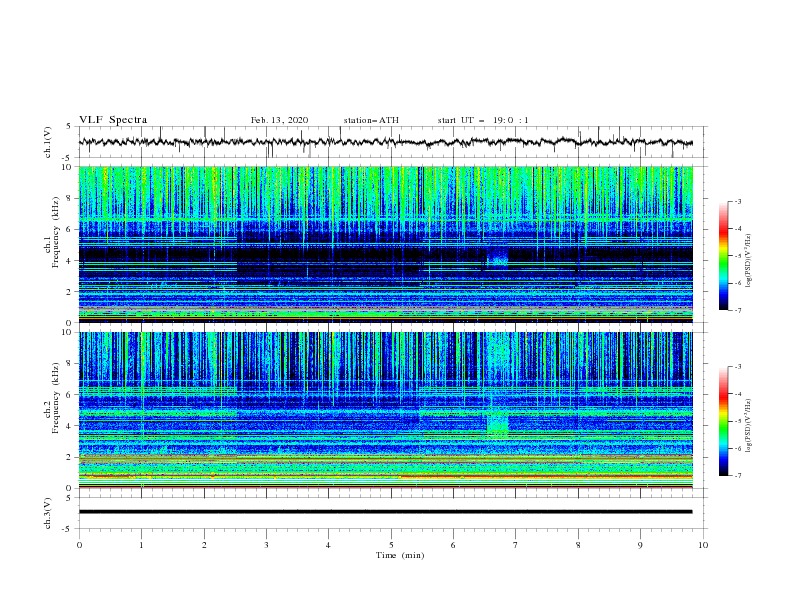Click the ch.1 colorbar "log(PSD)(V²/Hz)" label
This screenshot has width=792, height=612.
point(749,261)
